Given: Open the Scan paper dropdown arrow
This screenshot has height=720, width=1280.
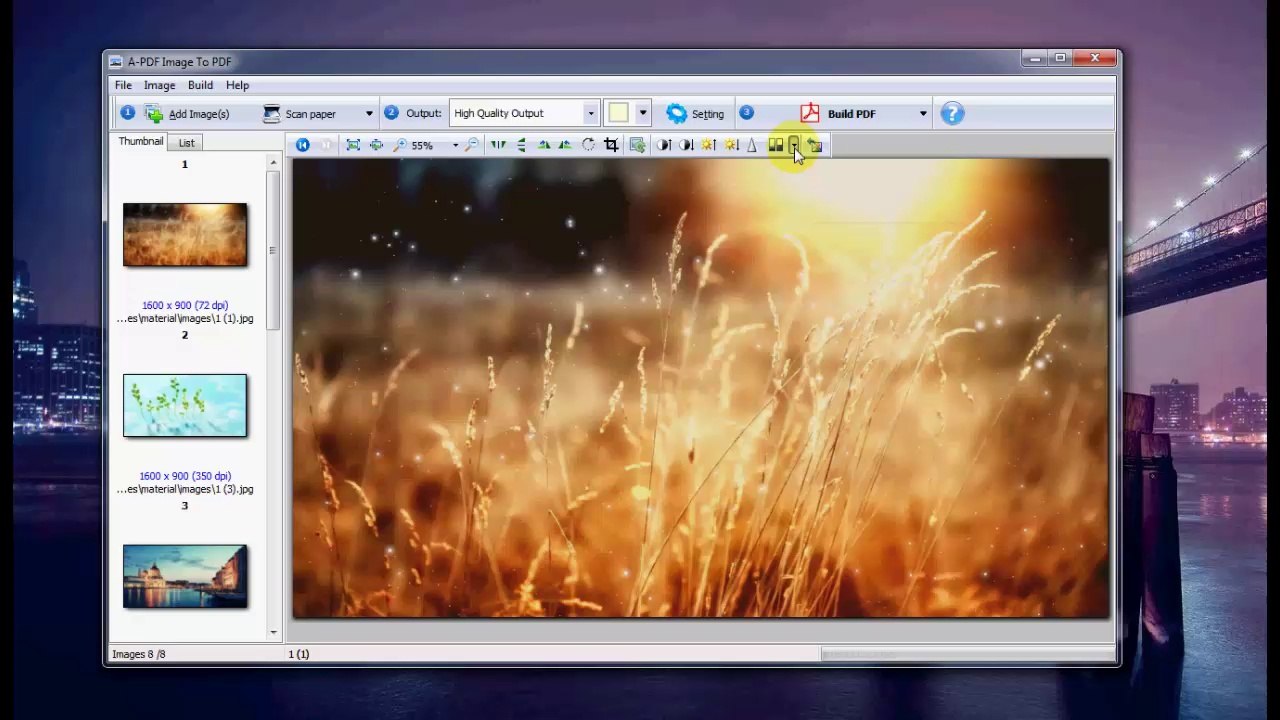Looking at the screenshot, I should (x=369, y=114).
